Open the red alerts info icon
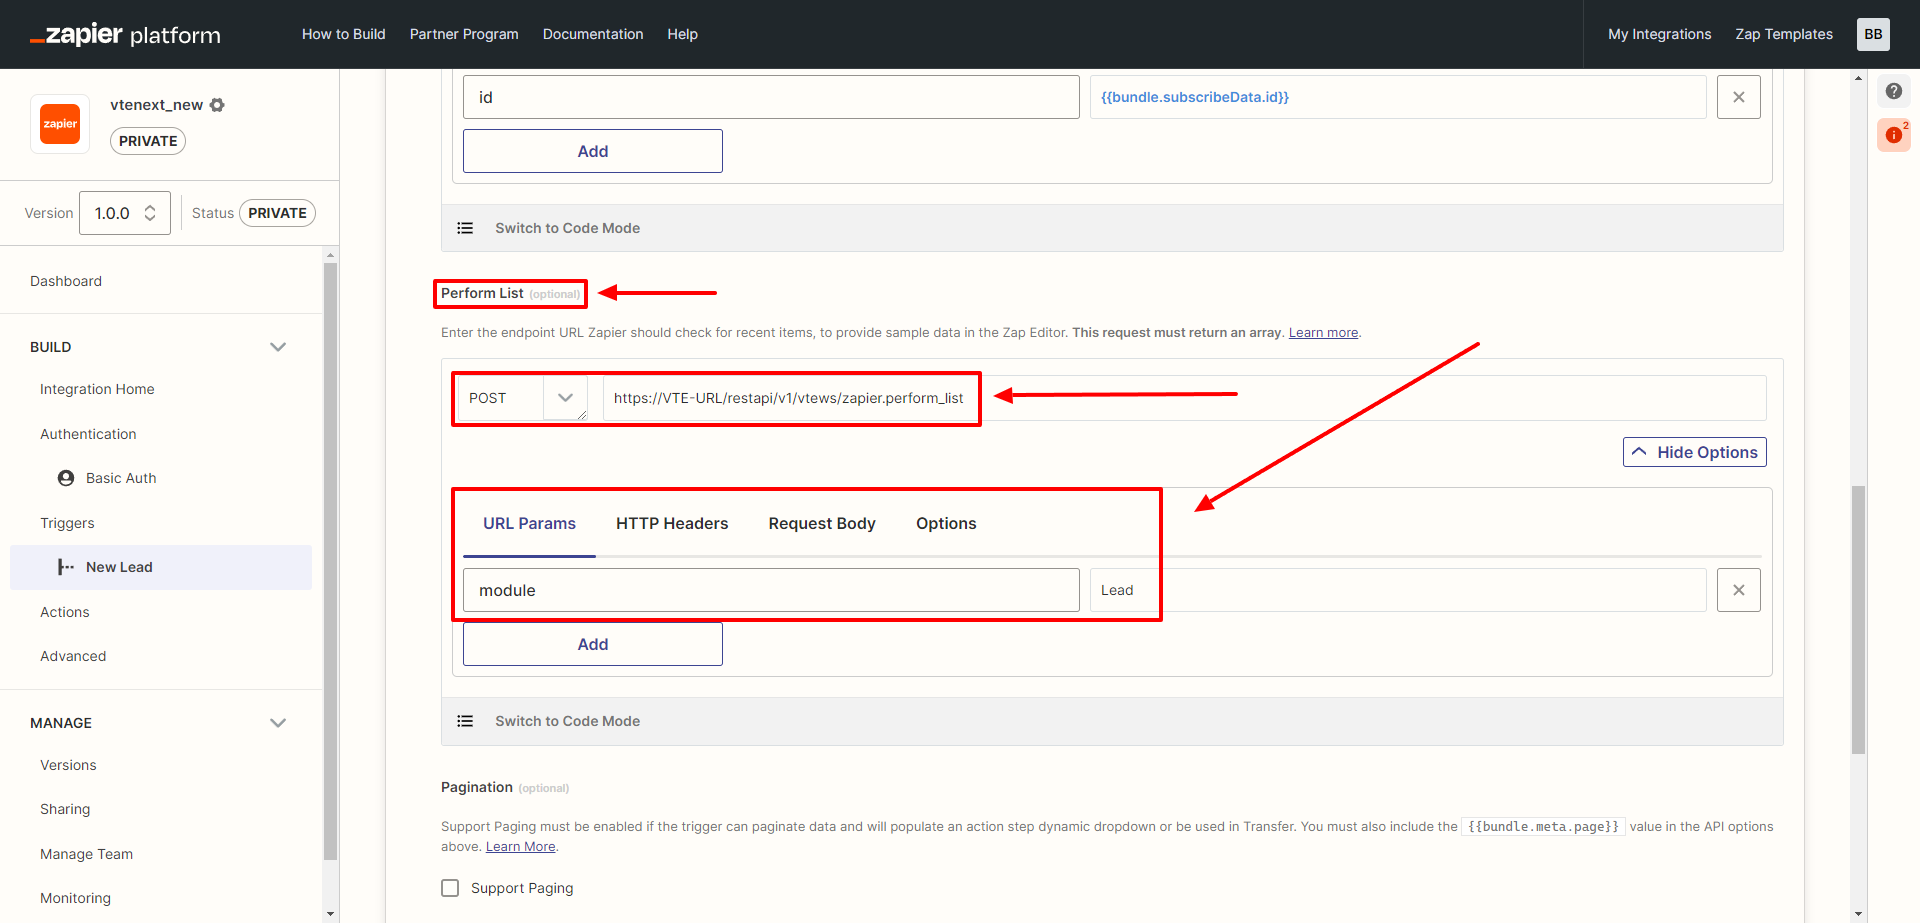 point(1894,135)
